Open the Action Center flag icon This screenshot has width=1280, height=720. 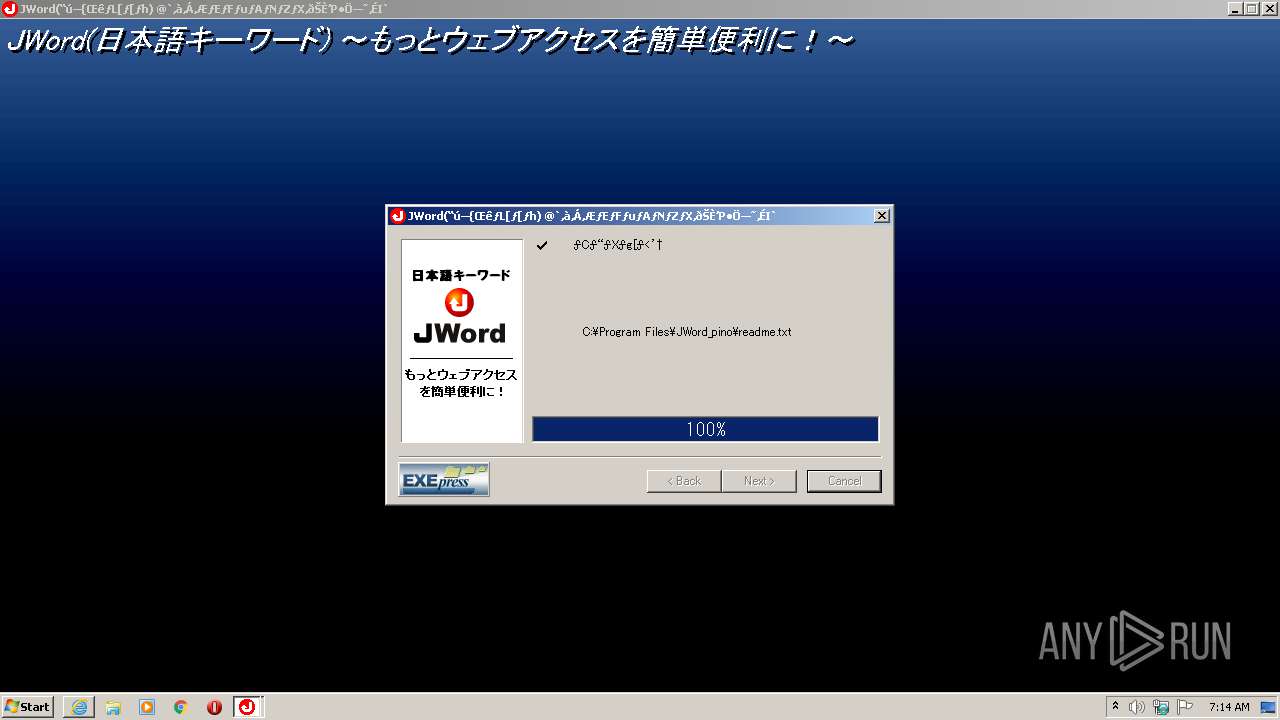point(1185,707)
